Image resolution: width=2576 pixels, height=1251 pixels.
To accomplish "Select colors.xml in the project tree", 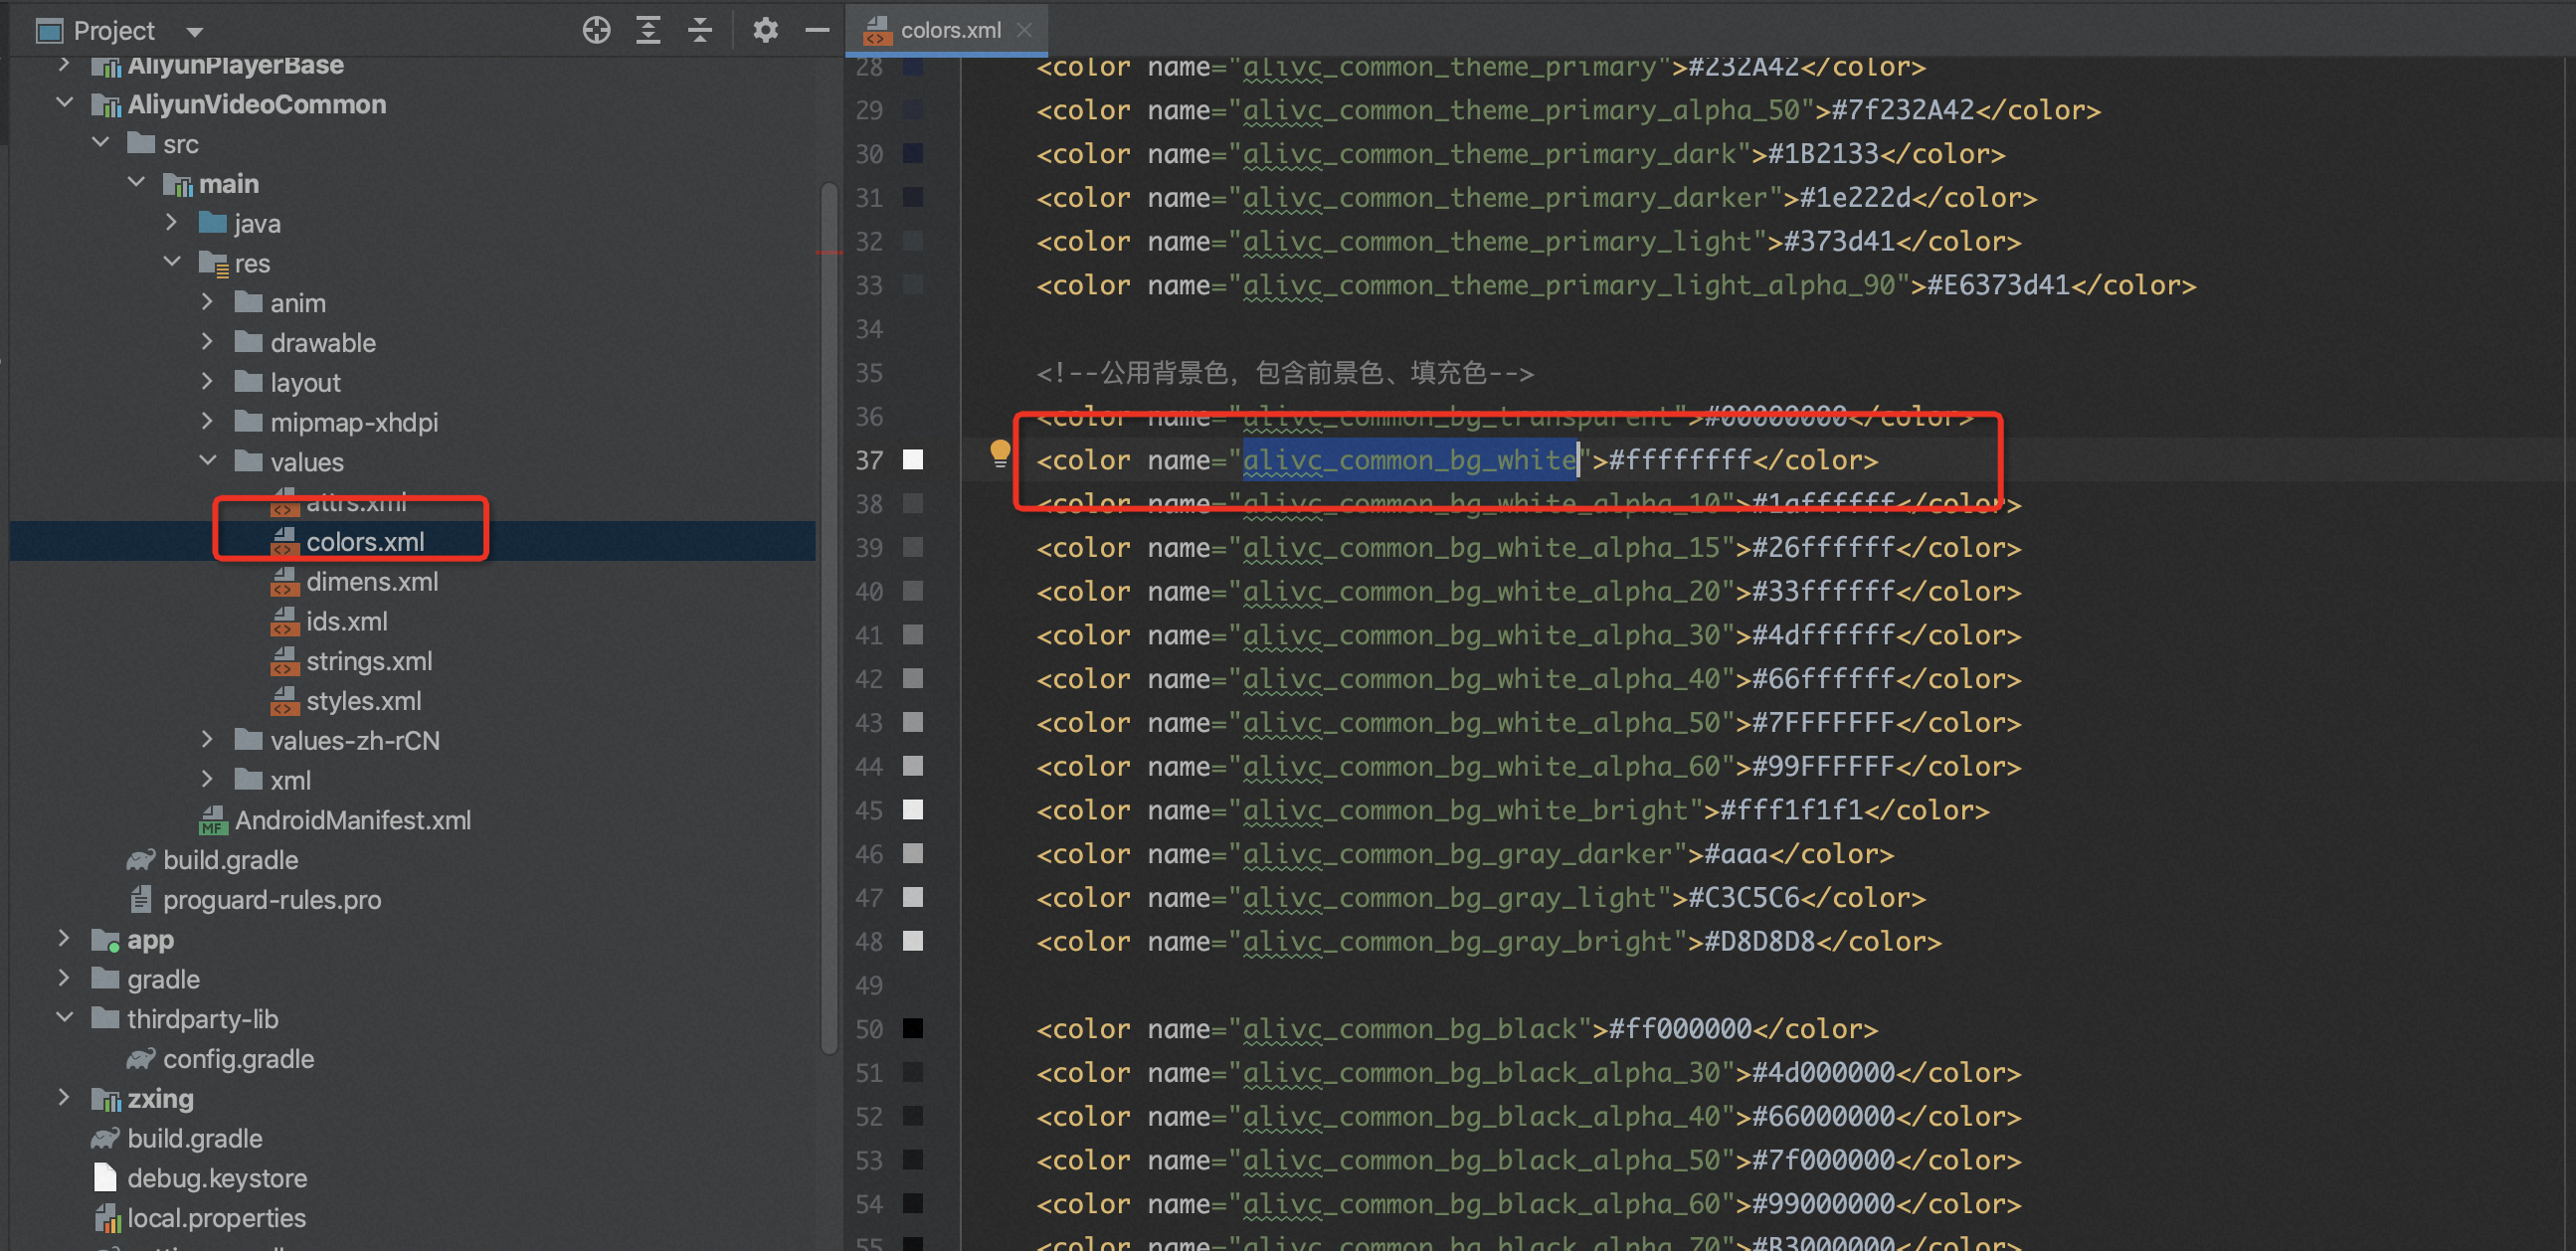I will [365, 541].
